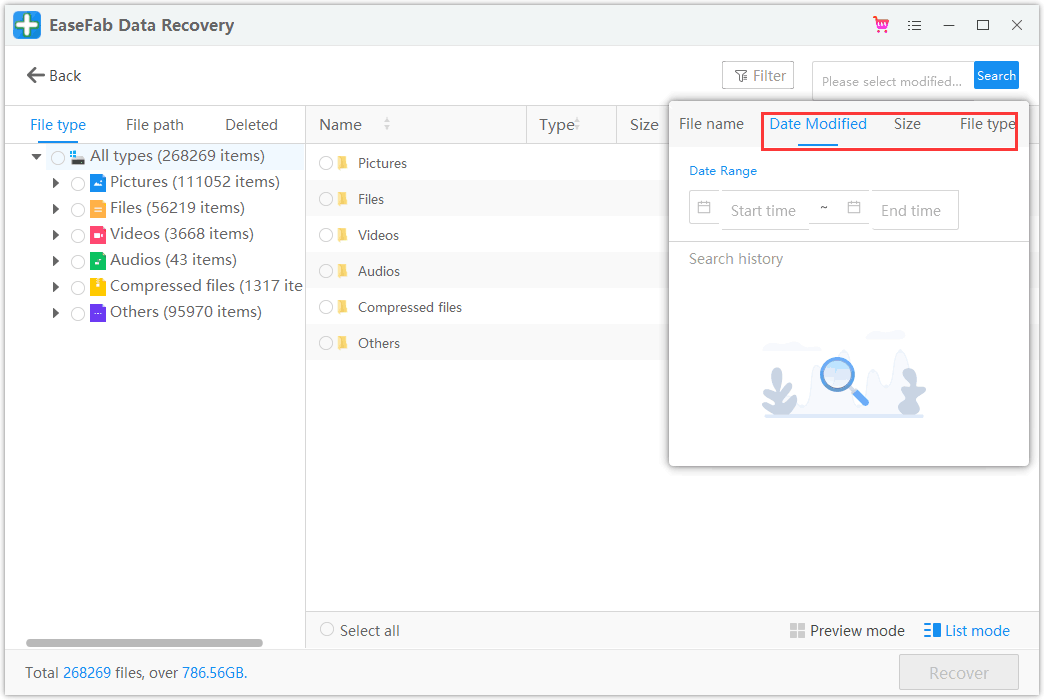Expand the Compressed files tree node

tap(56, 287)
